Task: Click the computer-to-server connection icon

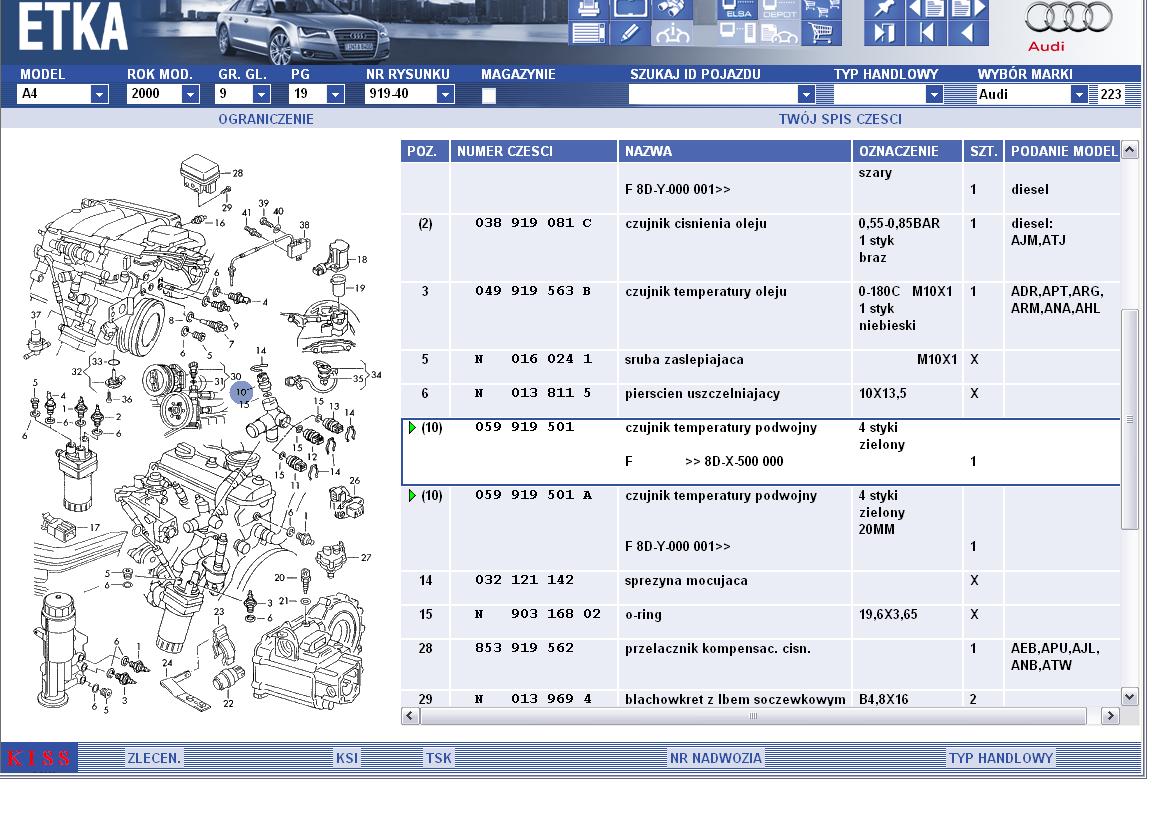Action: (x=738, y=33)
